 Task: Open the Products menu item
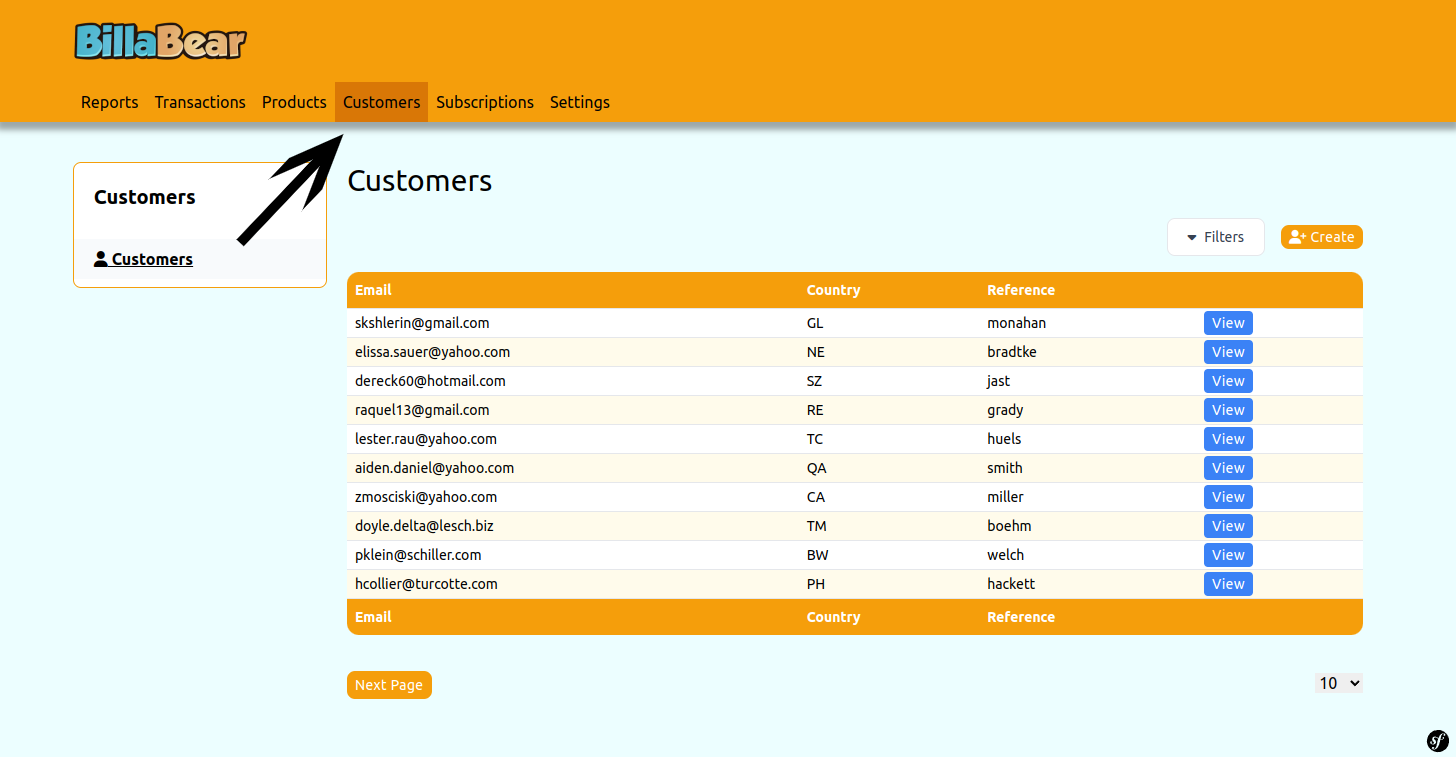tap(294, 102)
